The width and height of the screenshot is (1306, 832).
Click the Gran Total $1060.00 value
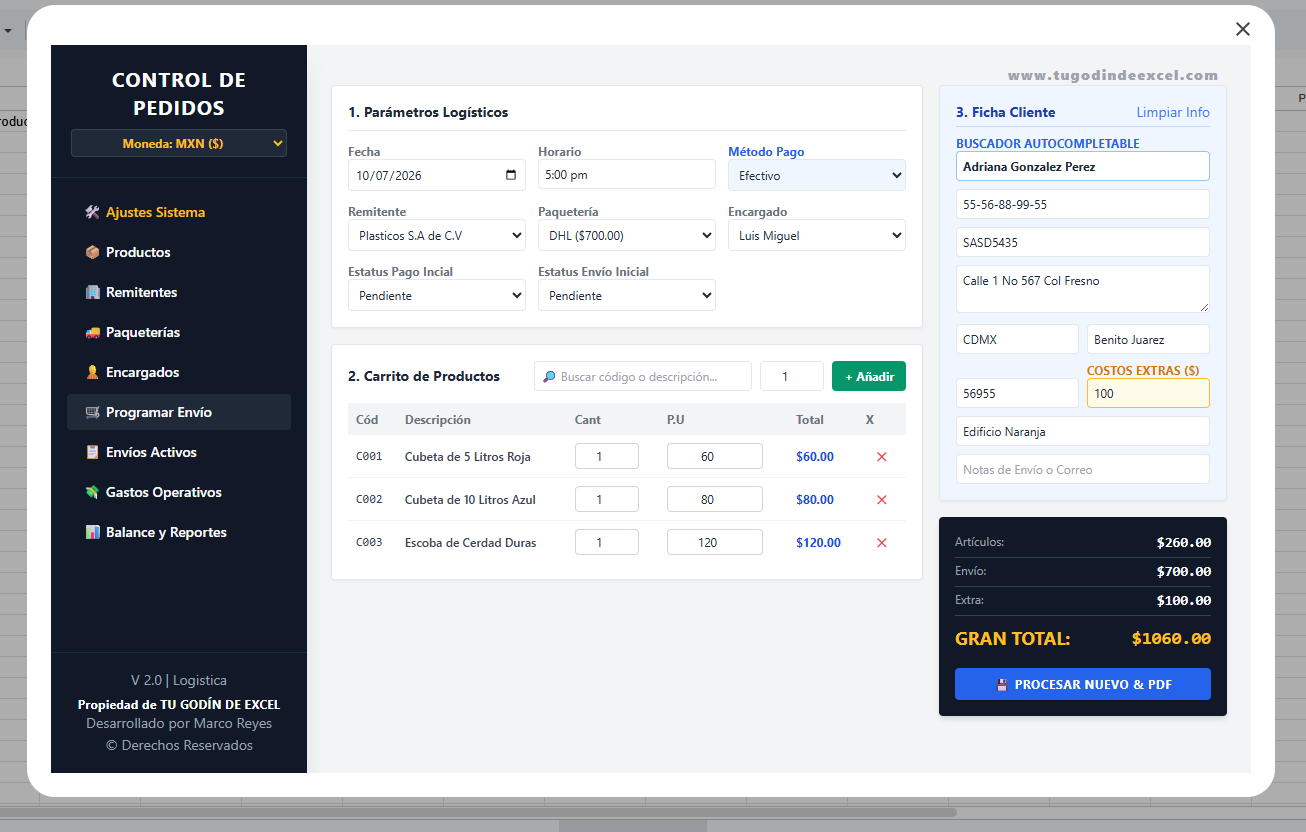[1171, 639]
